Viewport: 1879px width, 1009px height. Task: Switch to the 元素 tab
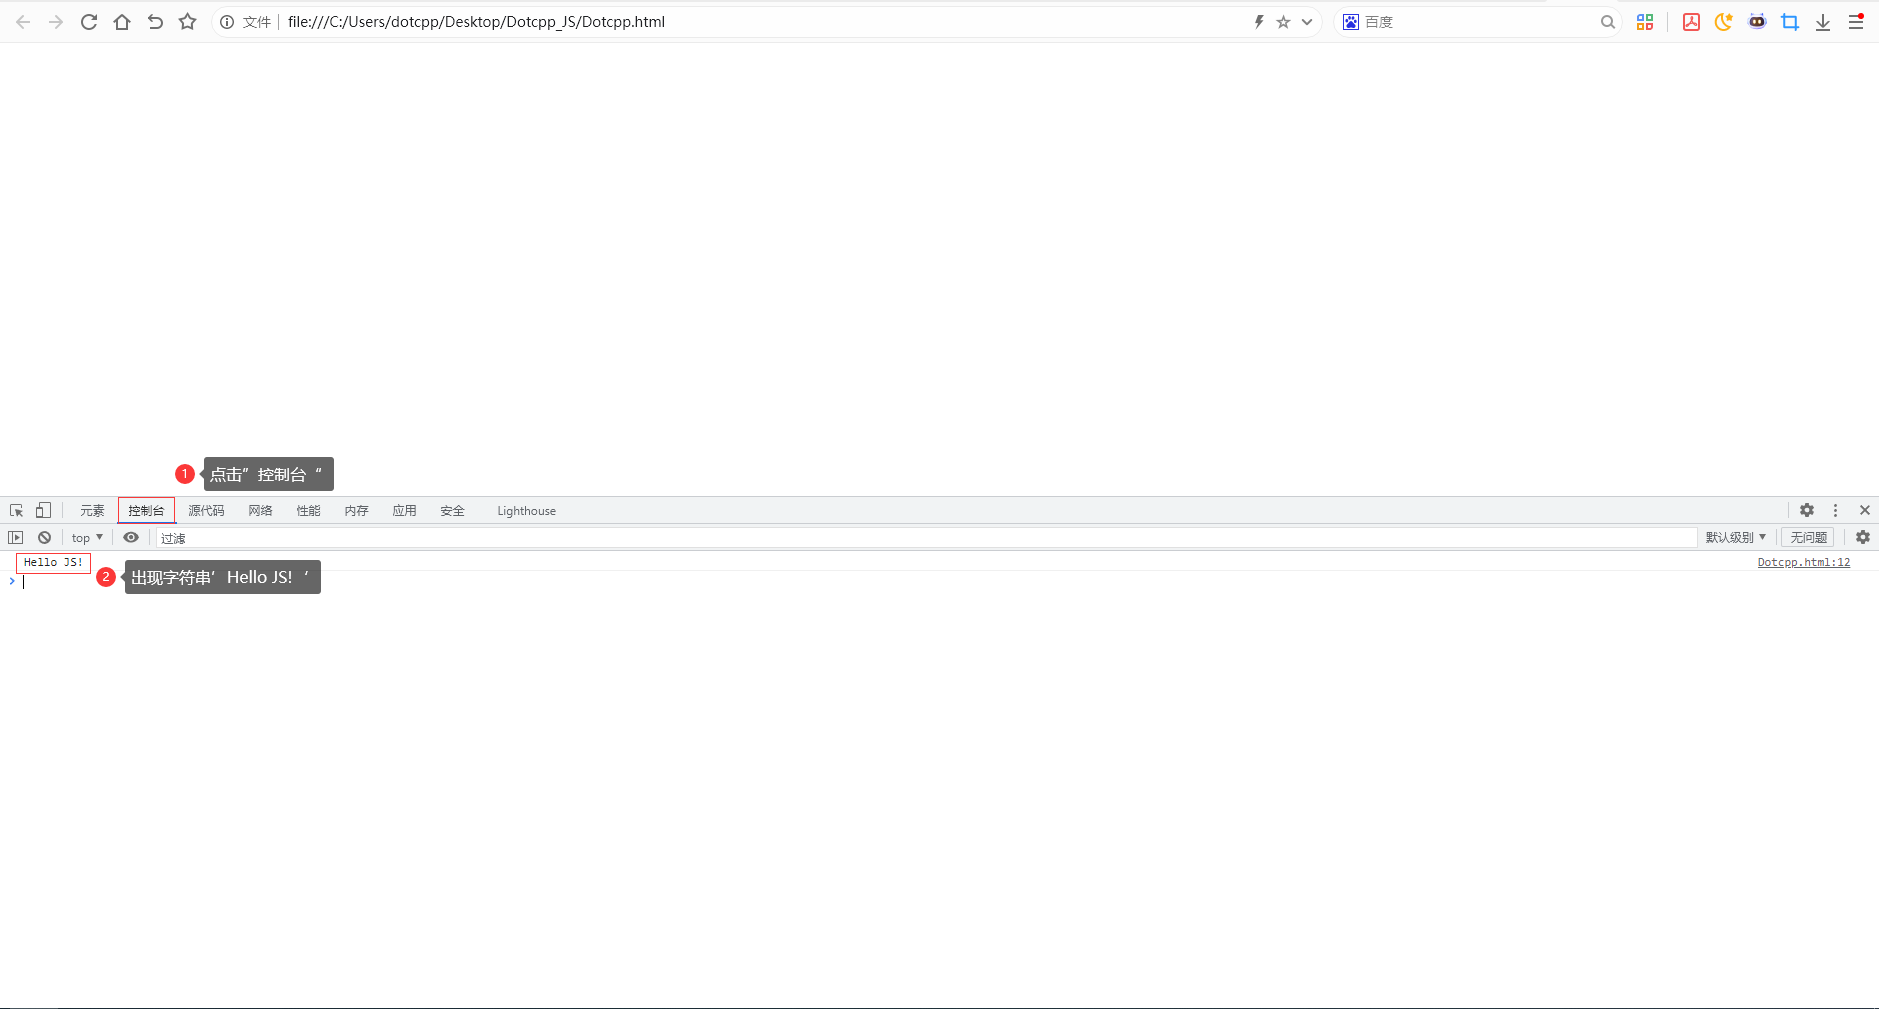coord(91,510)
